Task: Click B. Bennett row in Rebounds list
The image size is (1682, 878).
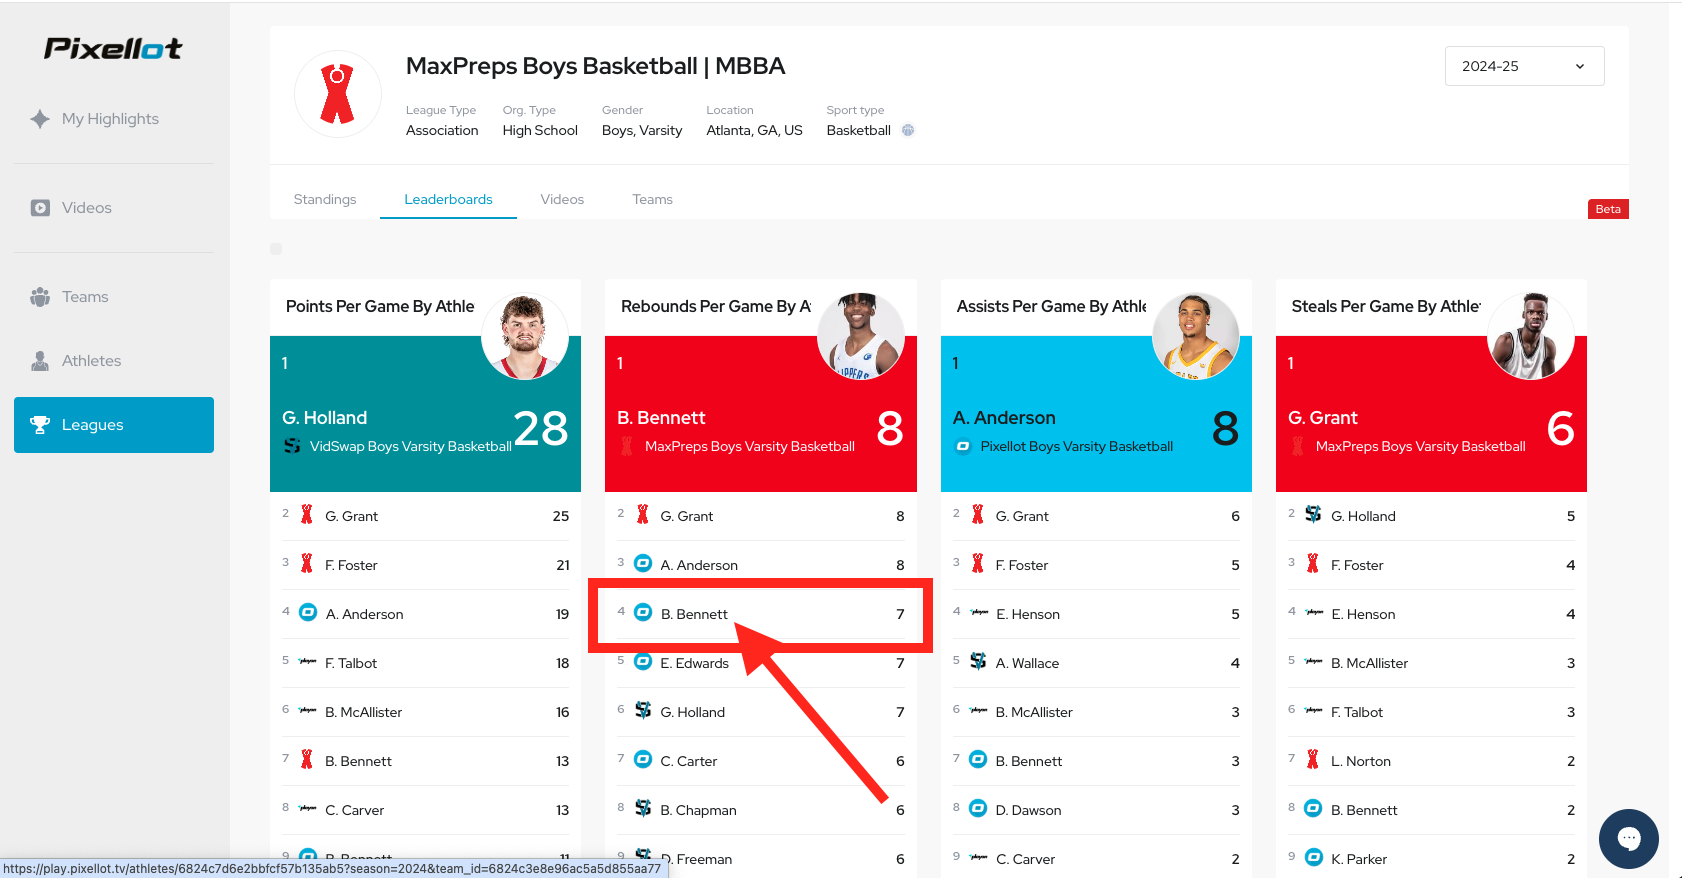Action: pyautogui.click(x=761, y=614)
